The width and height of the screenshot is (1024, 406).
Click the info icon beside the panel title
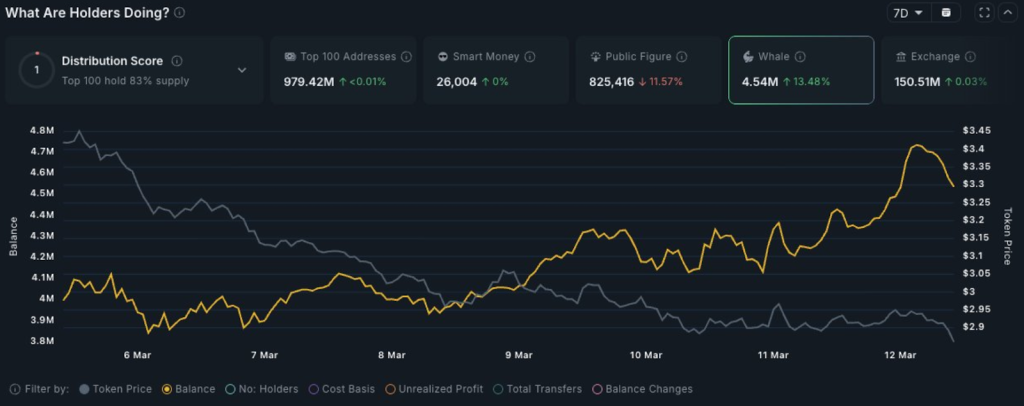pyautogui.click(x=179, y=13)
